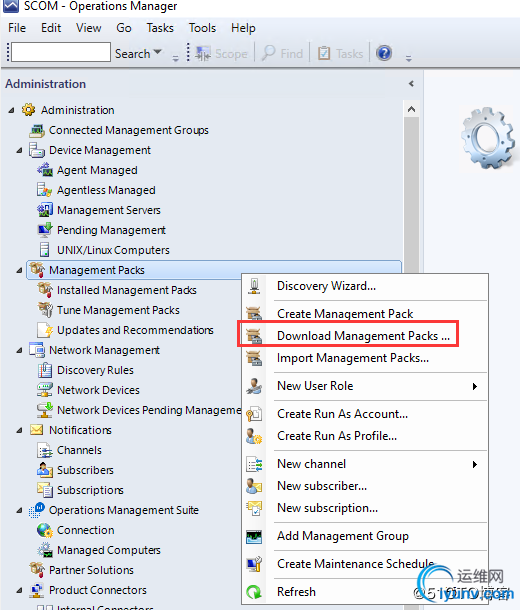Click the help question mark icon
Image resolution: width=520 pixels, height=610 pixels.
pyautogui.click(x=384, y=53)
